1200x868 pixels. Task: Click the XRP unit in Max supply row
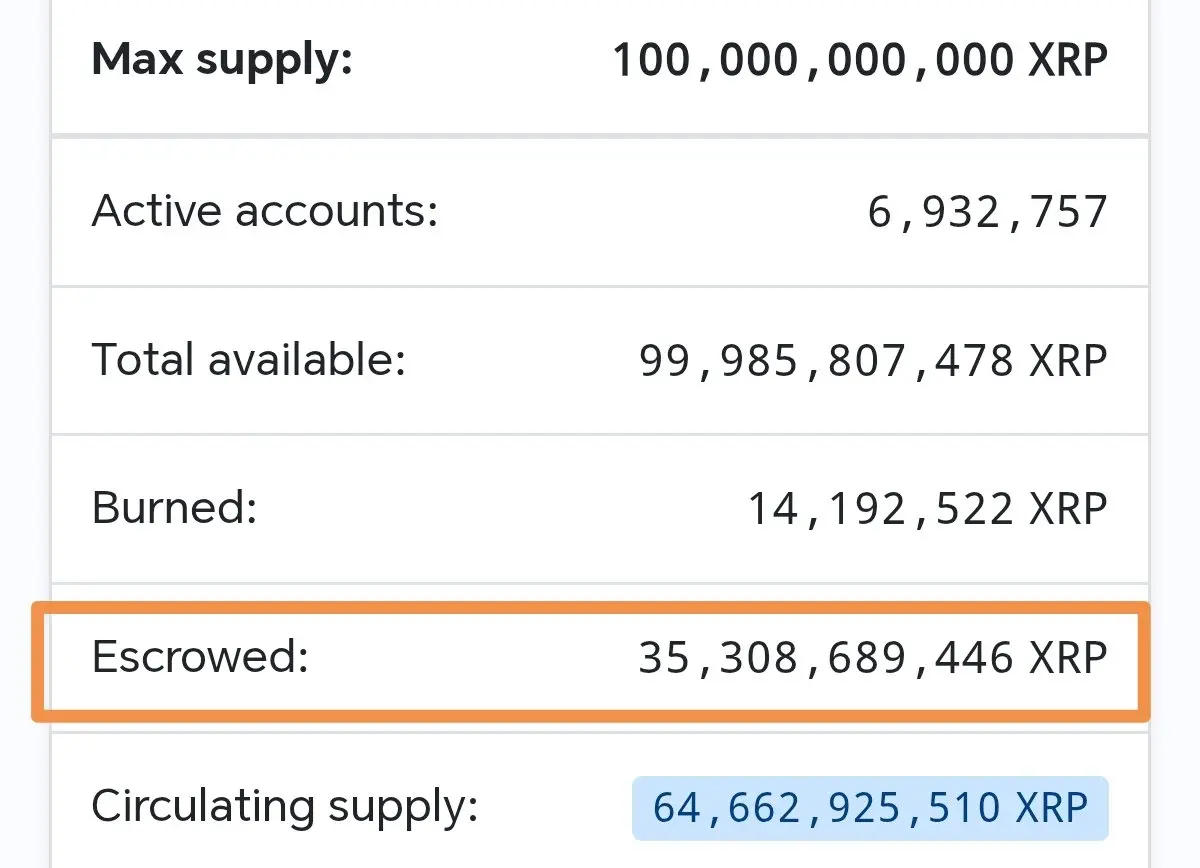[1068, 61]
